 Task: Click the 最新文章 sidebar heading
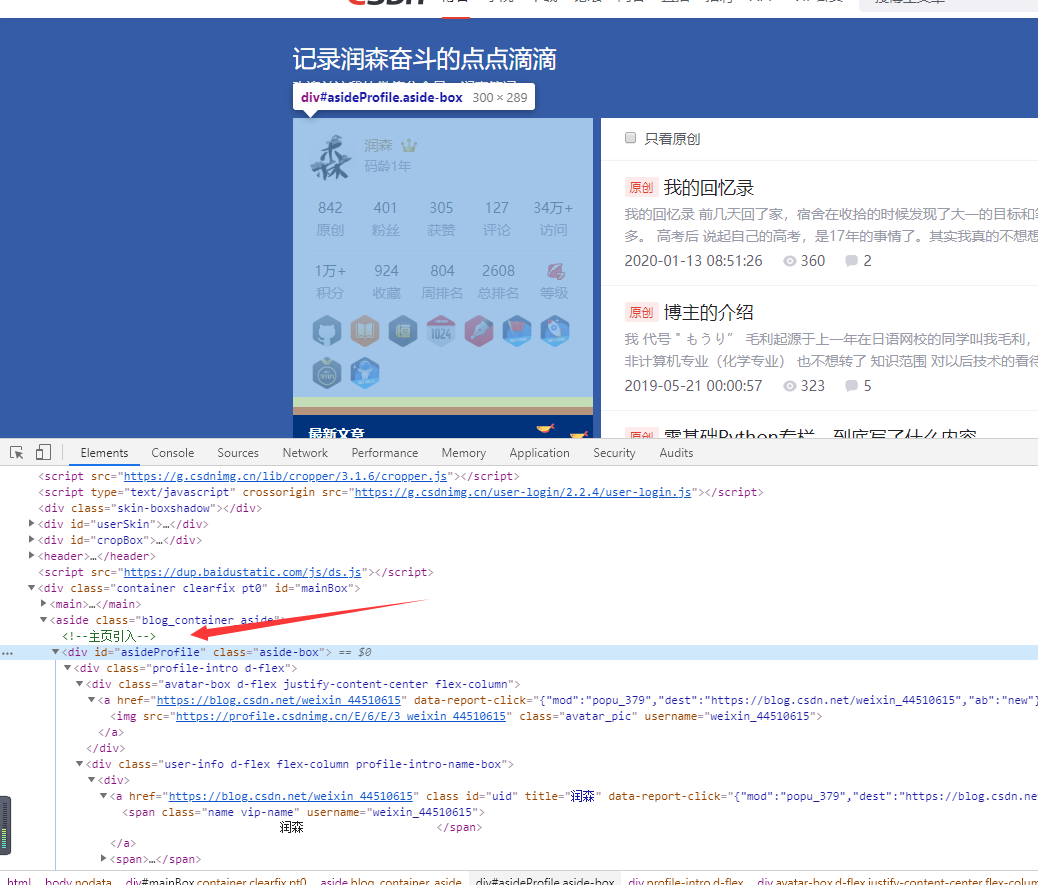tap(337, 432)
